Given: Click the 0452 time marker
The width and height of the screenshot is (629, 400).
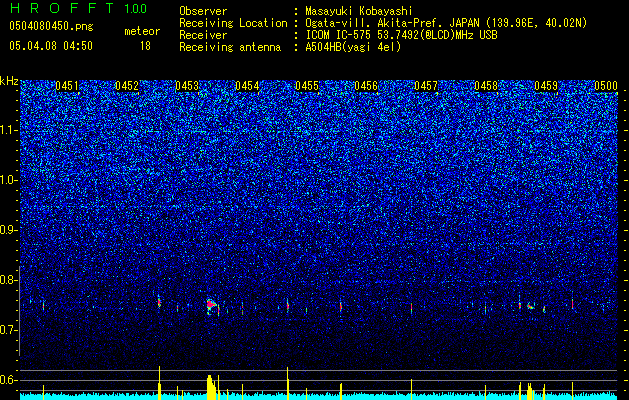Looking at the screenshot, I should [127, 86].
